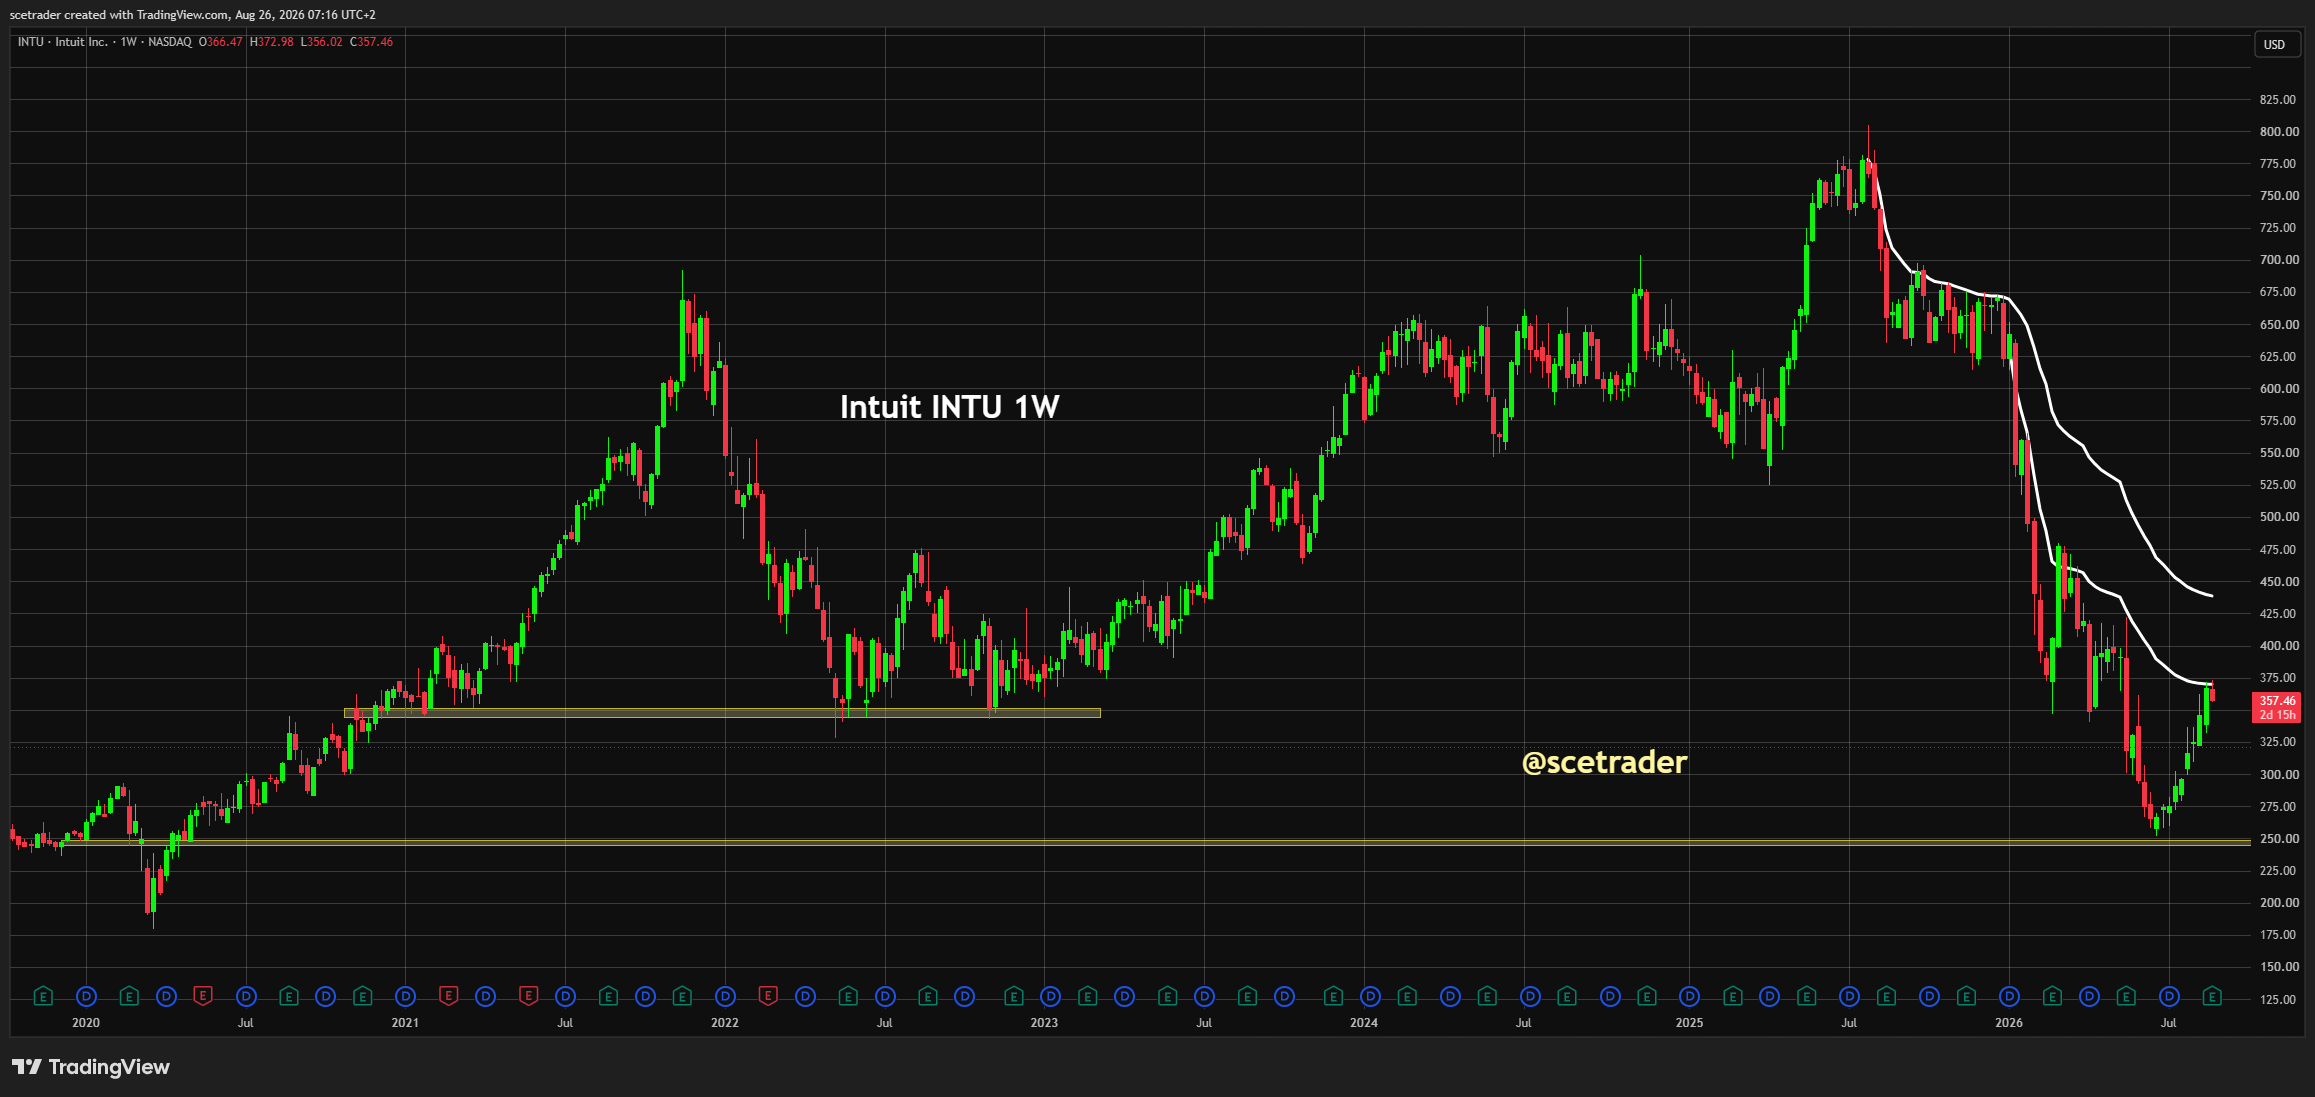Click the dividend marker above the 2024 label

pyautogui.click(x=1370, y=996)
